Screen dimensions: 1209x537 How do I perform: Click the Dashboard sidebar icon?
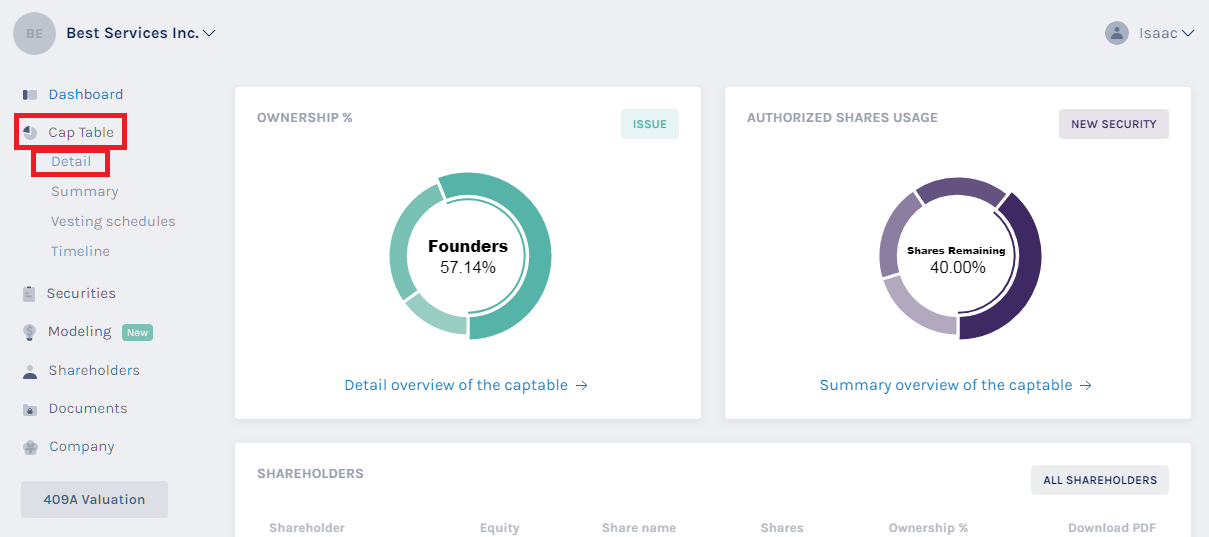coord(30,95)
